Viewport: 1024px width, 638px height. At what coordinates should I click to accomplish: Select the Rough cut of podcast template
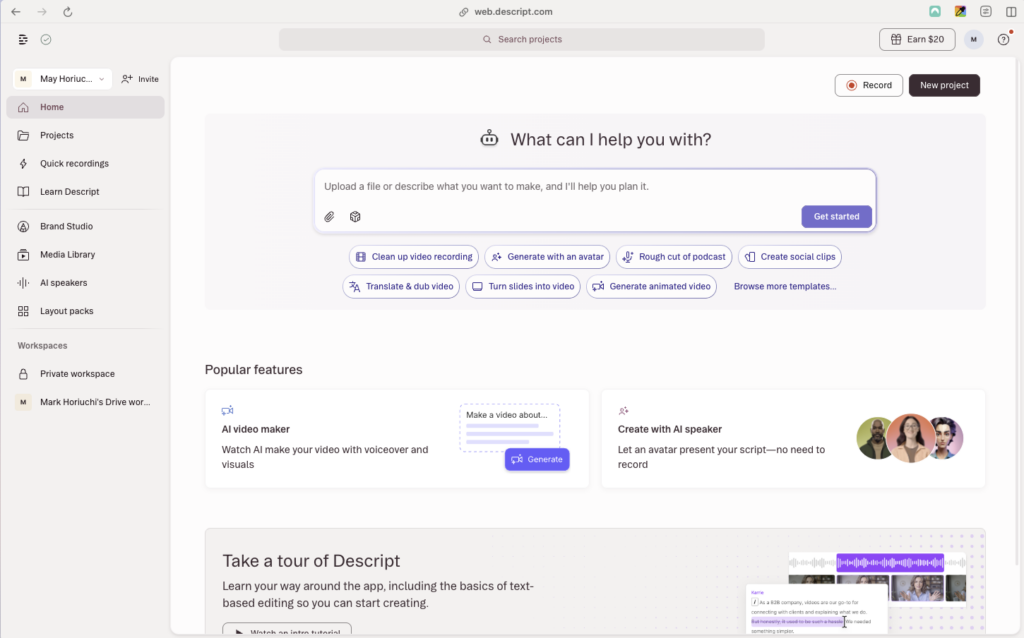[673, 256]
